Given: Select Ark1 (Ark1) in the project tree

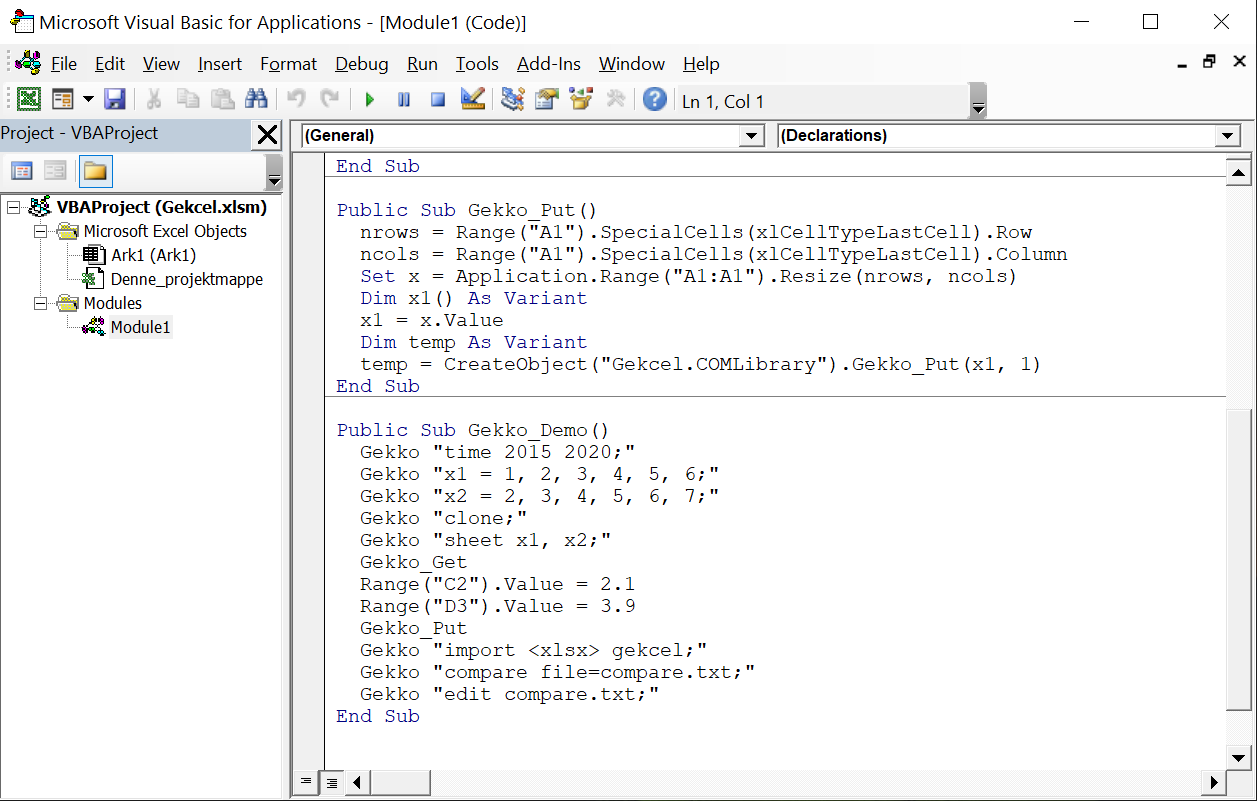Looking at the screenshot, I should pos(153,255).
